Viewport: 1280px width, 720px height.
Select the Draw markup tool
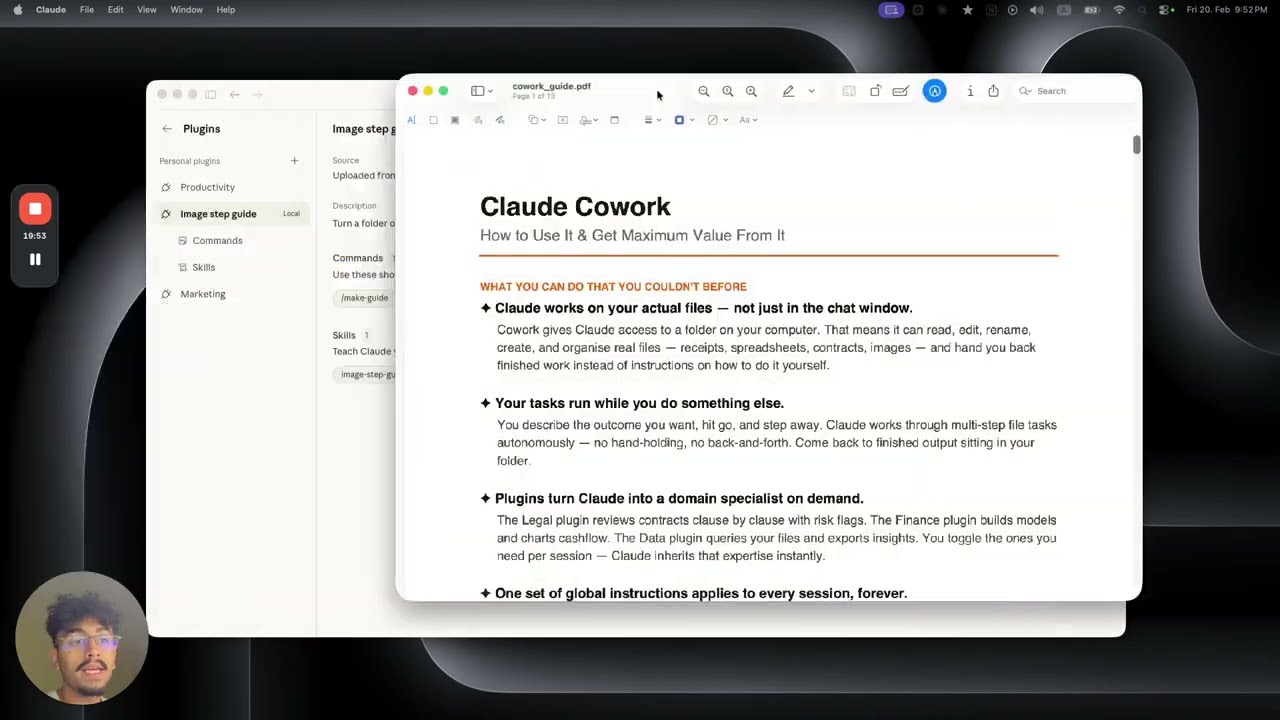click(500, 120)
